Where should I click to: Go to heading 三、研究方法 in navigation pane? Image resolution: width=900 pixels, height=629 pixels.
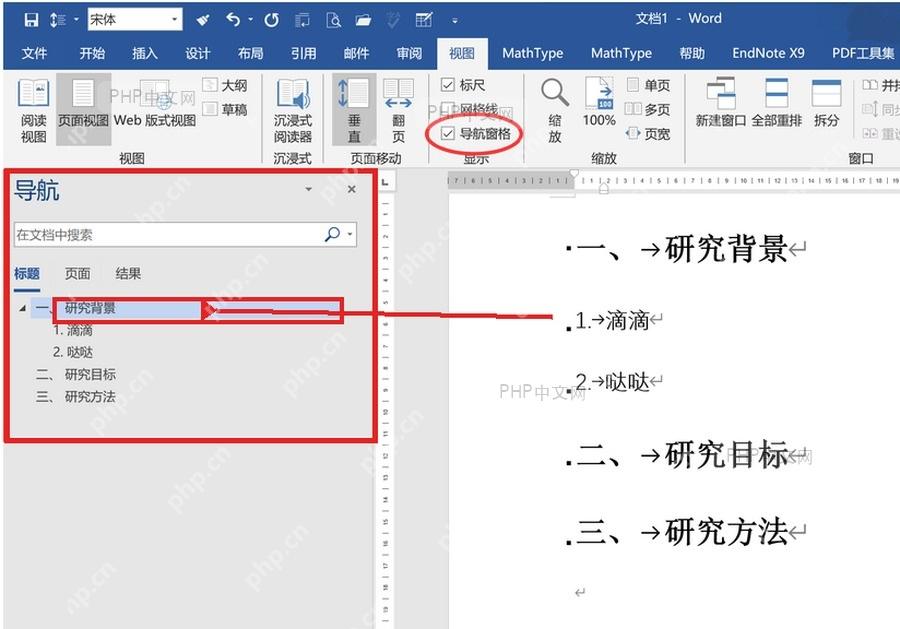click(x=76, y=397)
